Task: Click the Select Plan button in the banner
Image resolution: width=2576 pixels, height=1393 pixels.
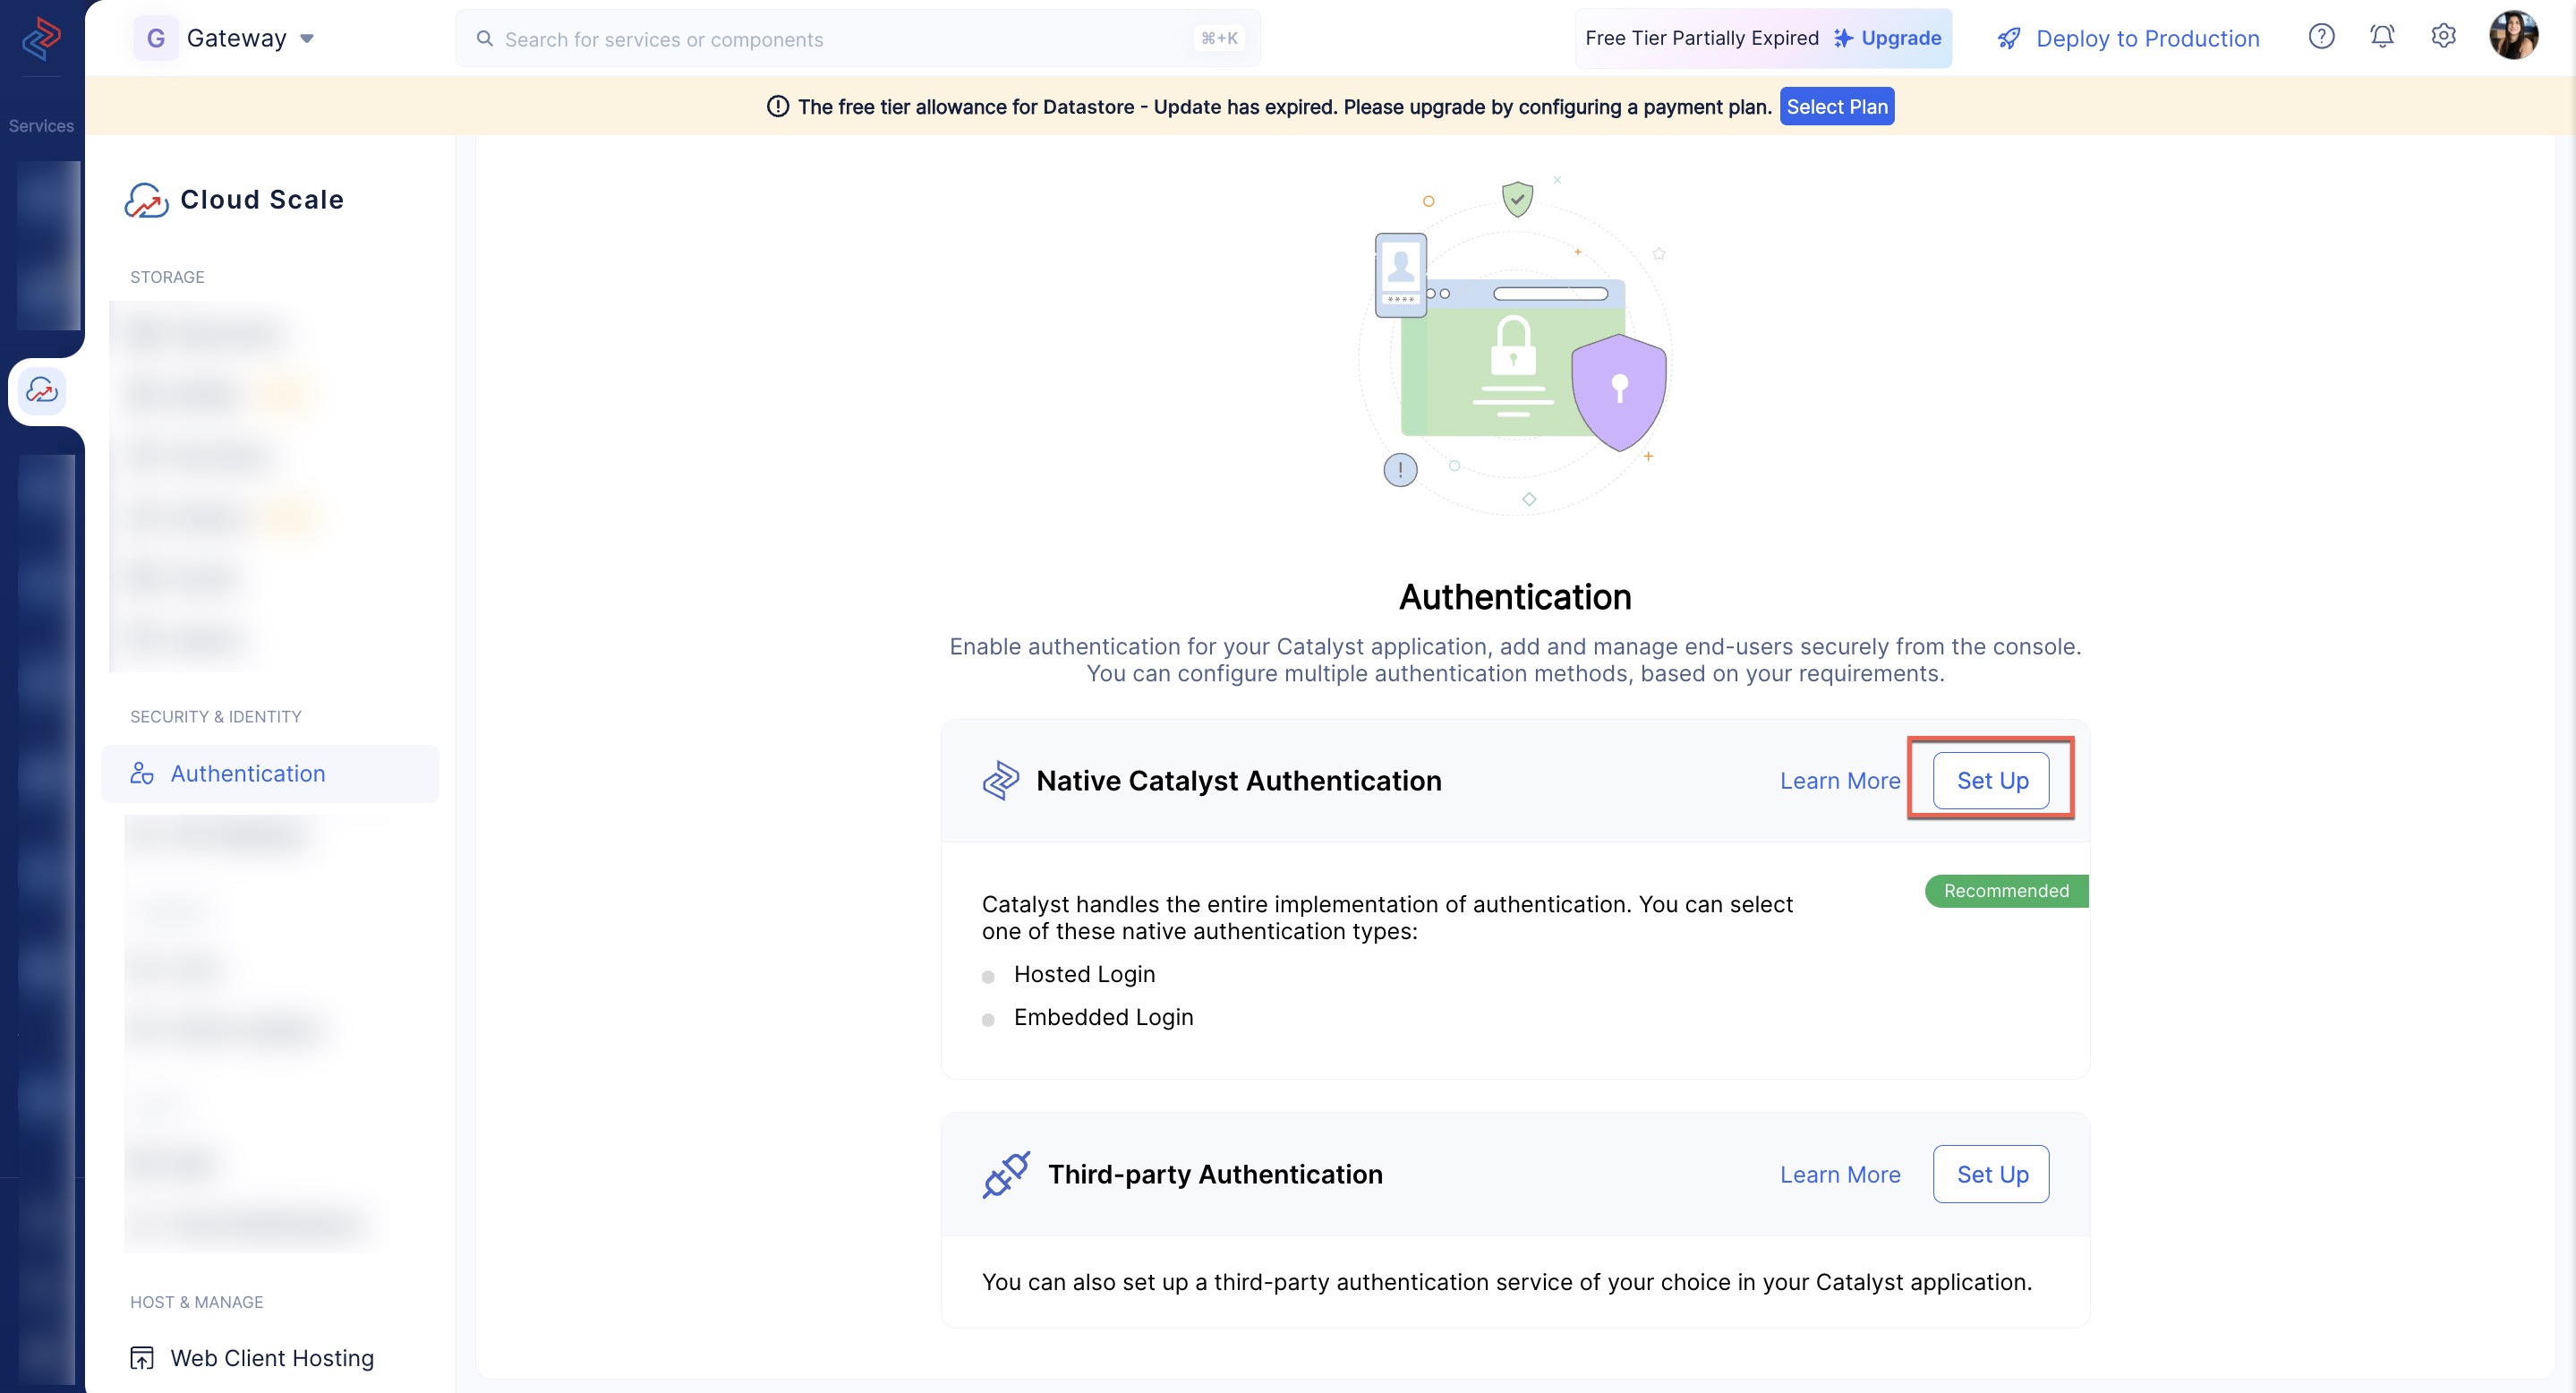Action: 1837,107
